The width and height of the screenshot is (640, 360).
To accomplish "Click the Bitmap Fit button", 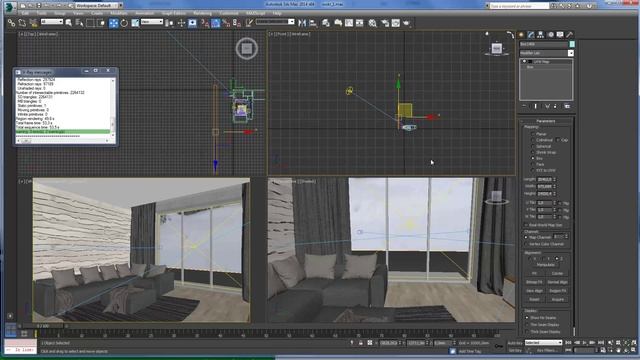I will click(x=534, y=282).
